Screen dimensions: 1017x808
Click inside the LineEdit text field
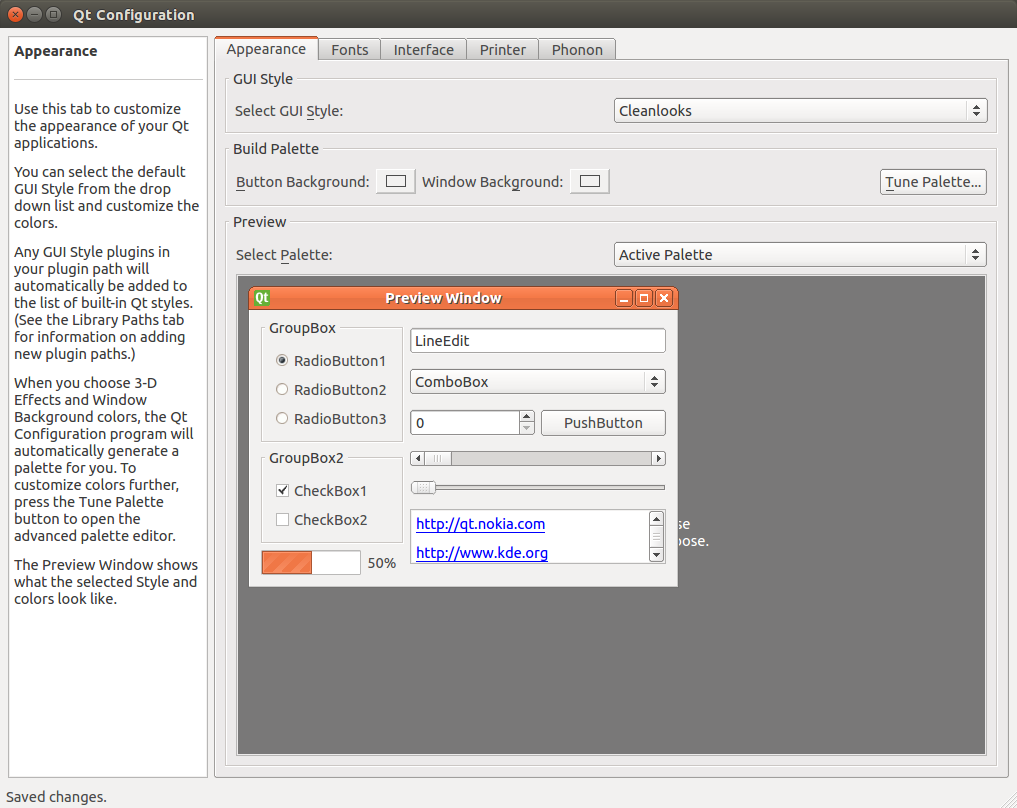point(537,340)
